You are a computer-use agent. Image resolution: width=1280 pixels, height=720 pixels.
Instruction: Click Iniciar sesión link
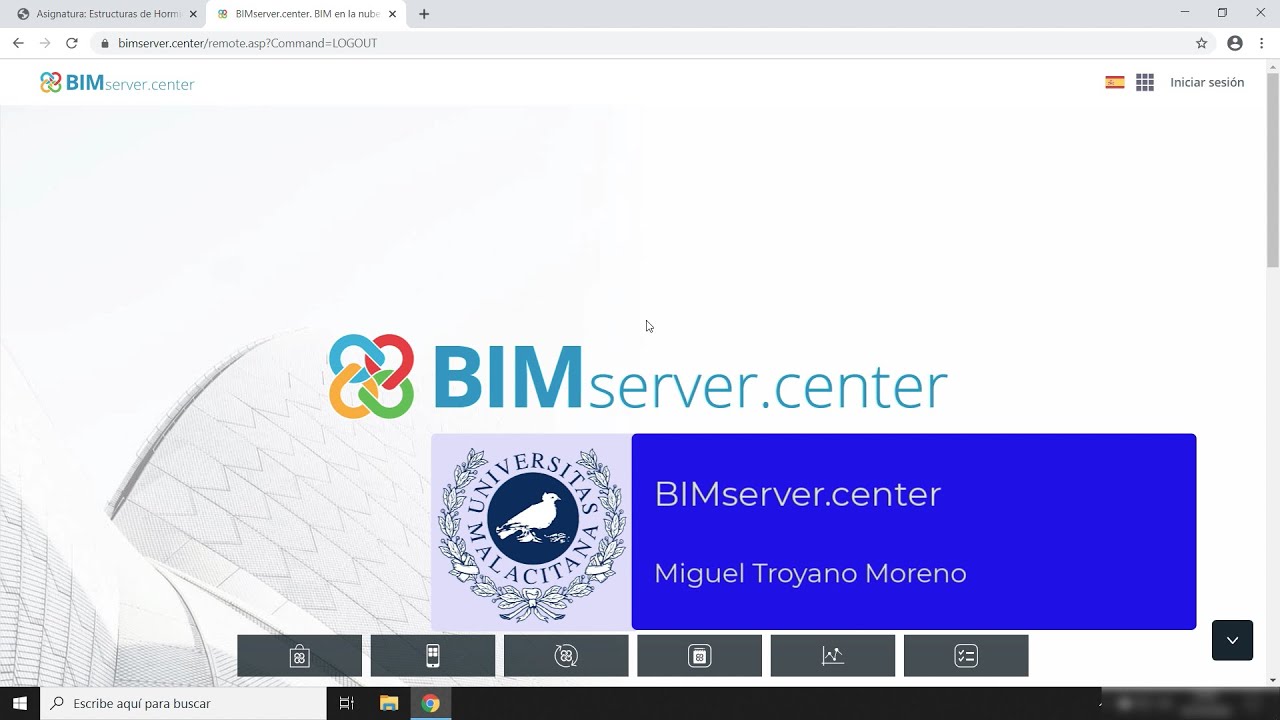[x=1207, y=83]
